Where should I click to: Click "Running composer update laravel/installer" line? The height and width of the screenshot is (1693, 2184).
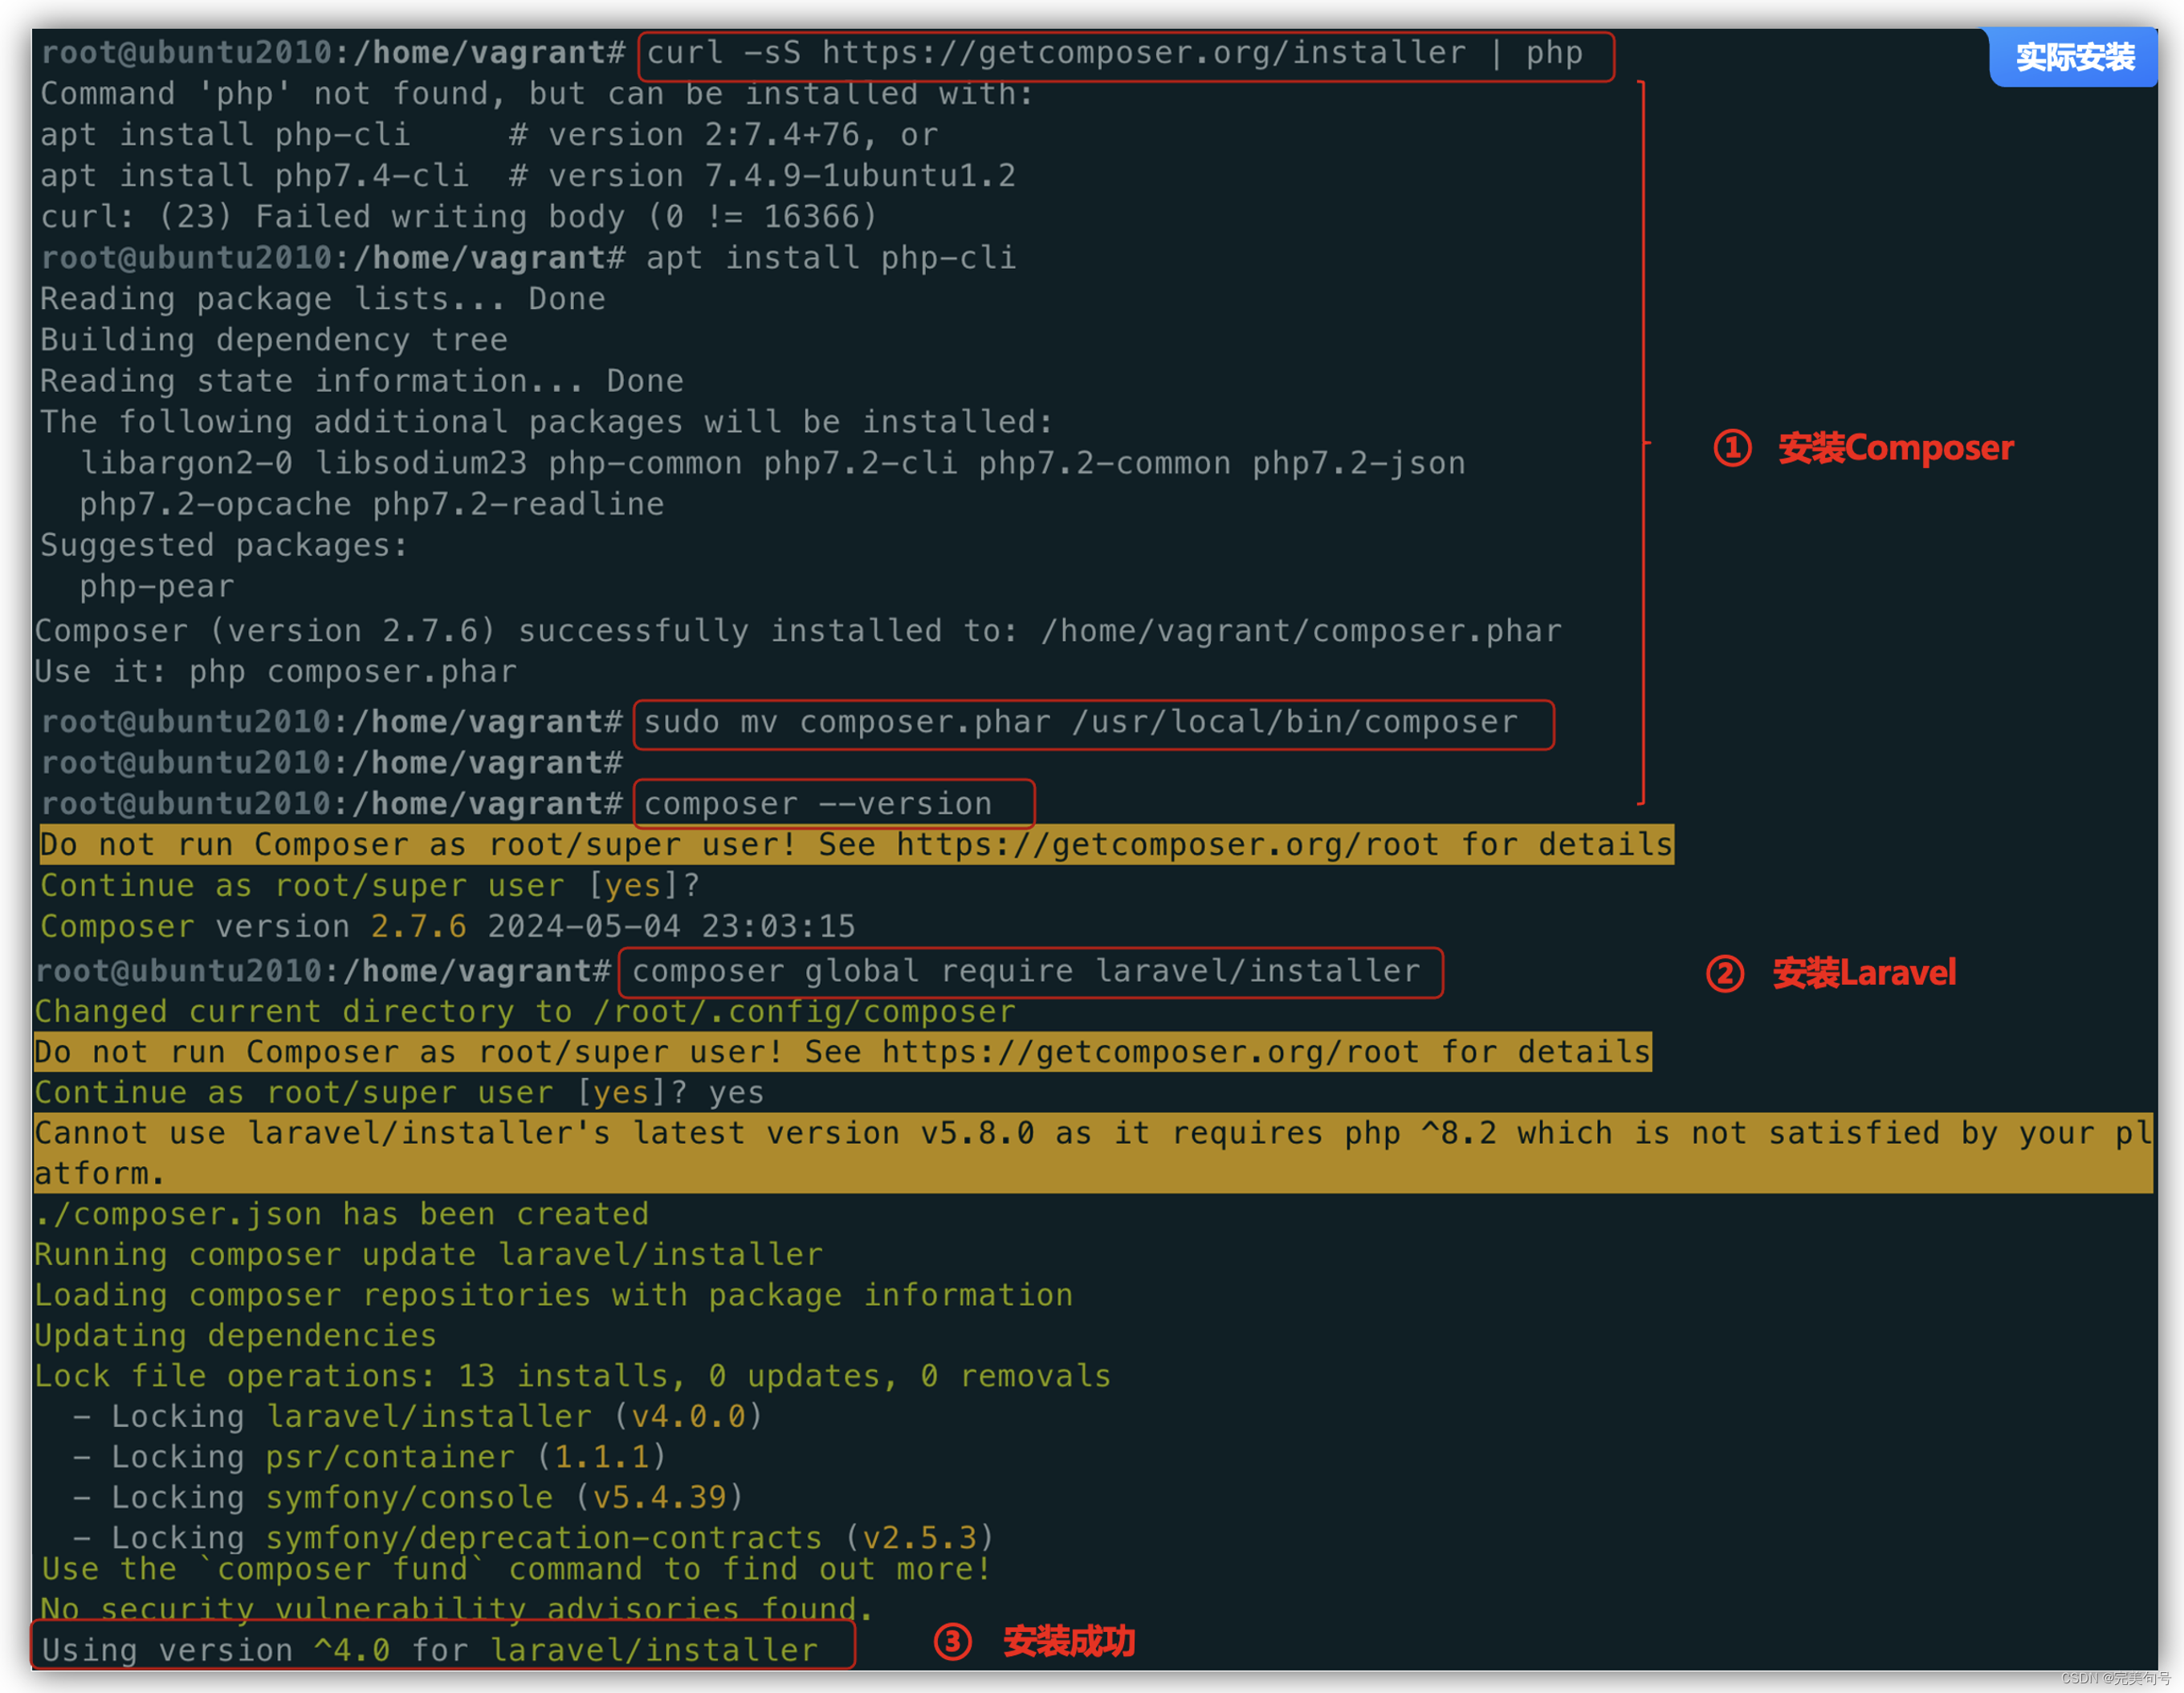[429, 1255]
